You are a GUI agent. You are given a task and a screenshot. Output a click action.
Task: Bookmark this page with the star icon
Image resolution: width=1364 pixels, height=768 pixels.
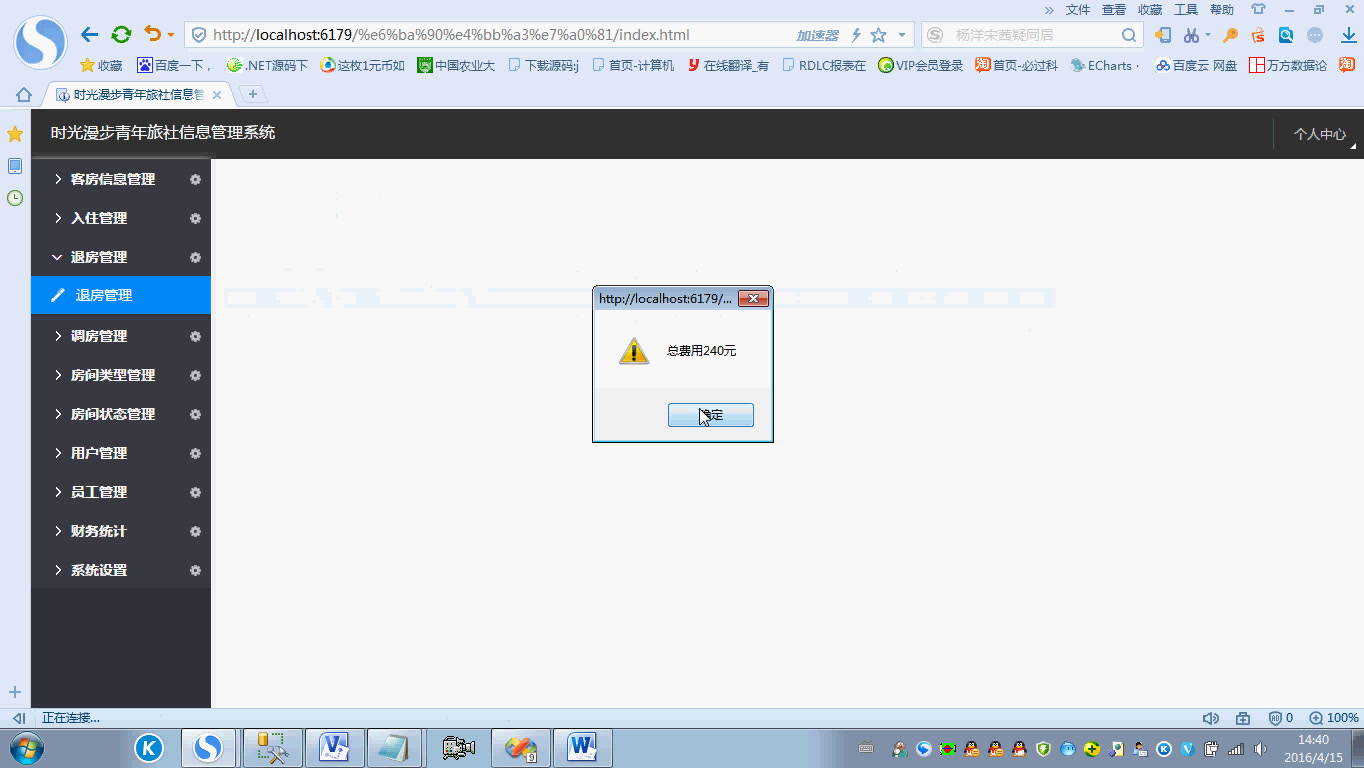tap(878, 35)
